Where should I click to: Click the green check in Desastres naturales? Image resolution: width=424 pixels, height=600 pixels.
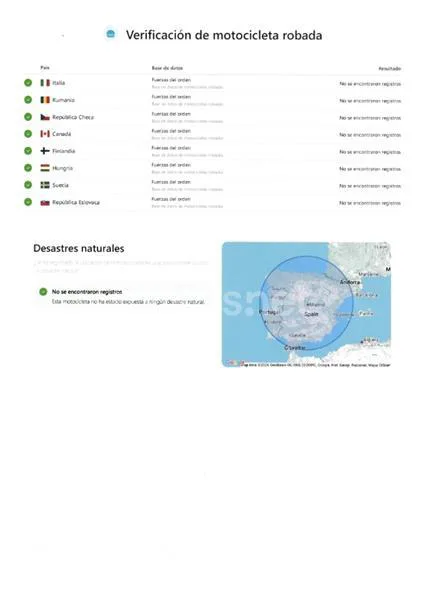click(43, 292)
